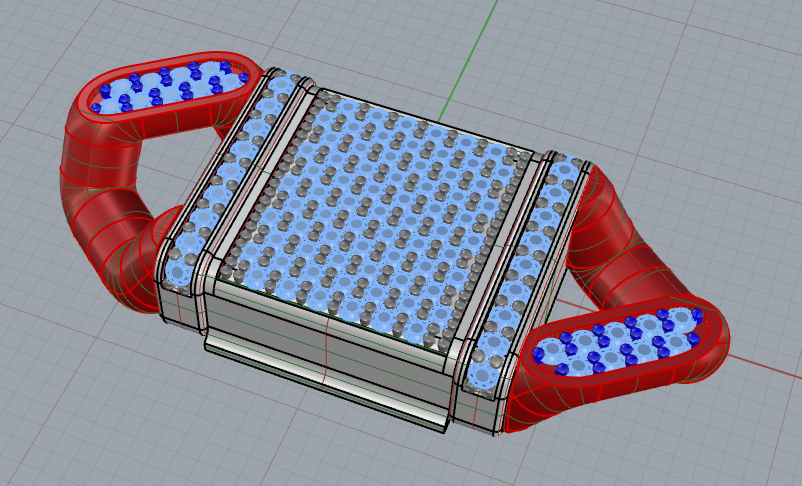
Task: Click the lower-right oval opening with blue spheres
Action: (620, 340)
